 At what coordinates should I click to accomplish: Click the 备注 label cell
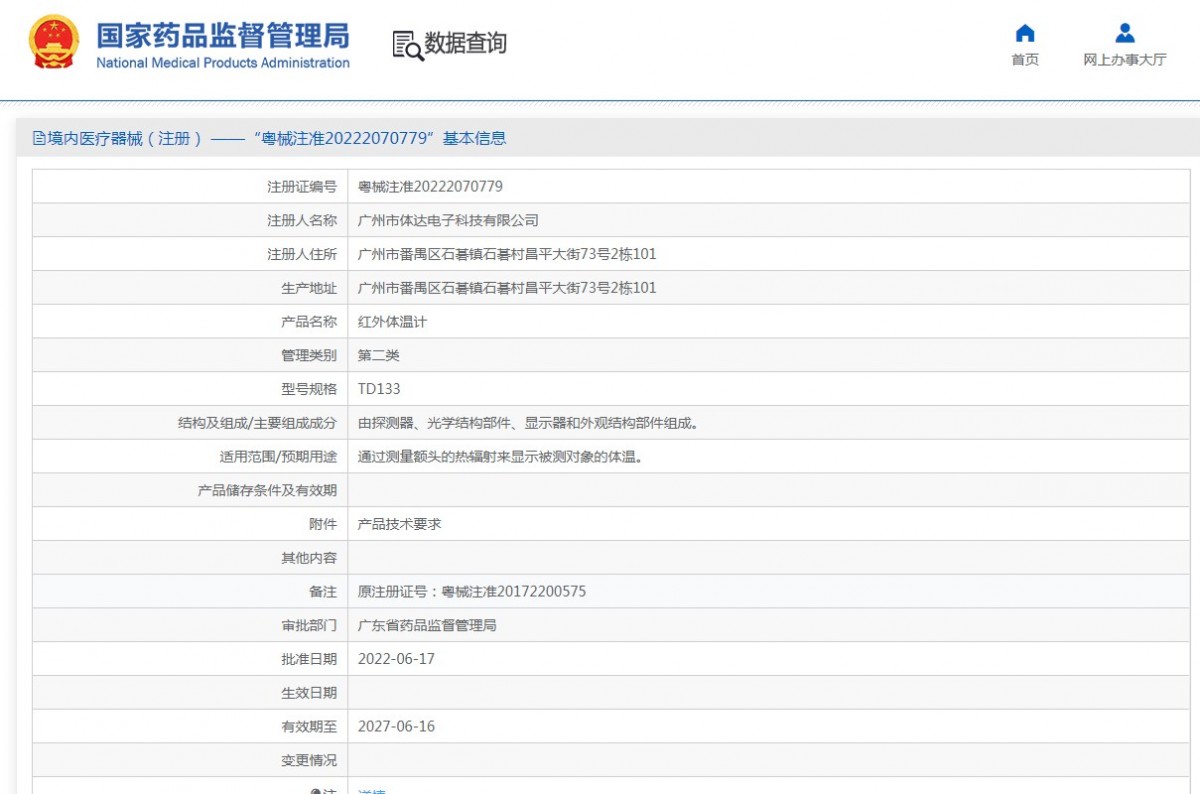190,591
